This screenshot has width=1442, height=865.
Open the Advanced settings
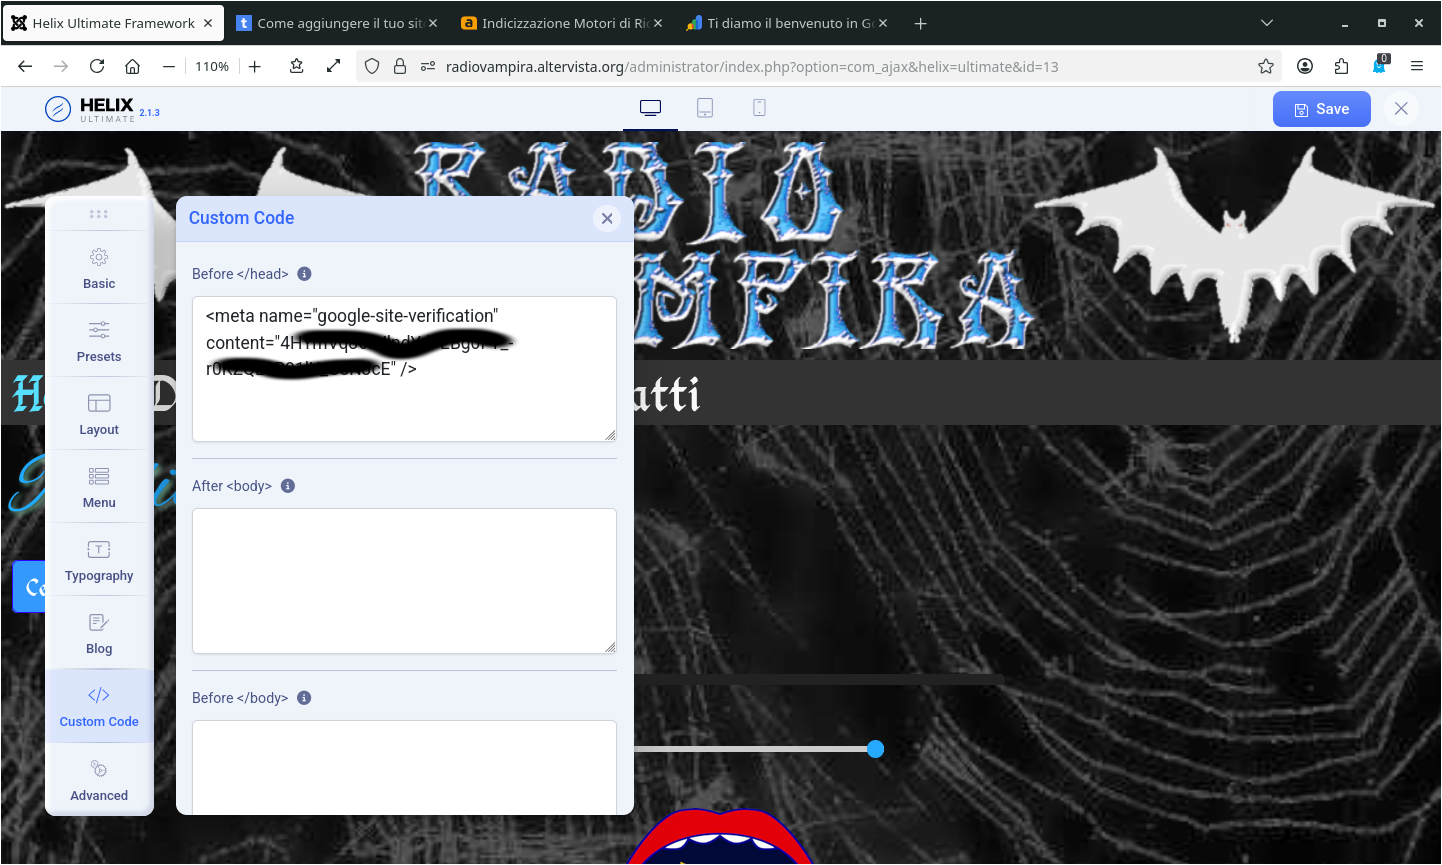[x=99, y=780]
